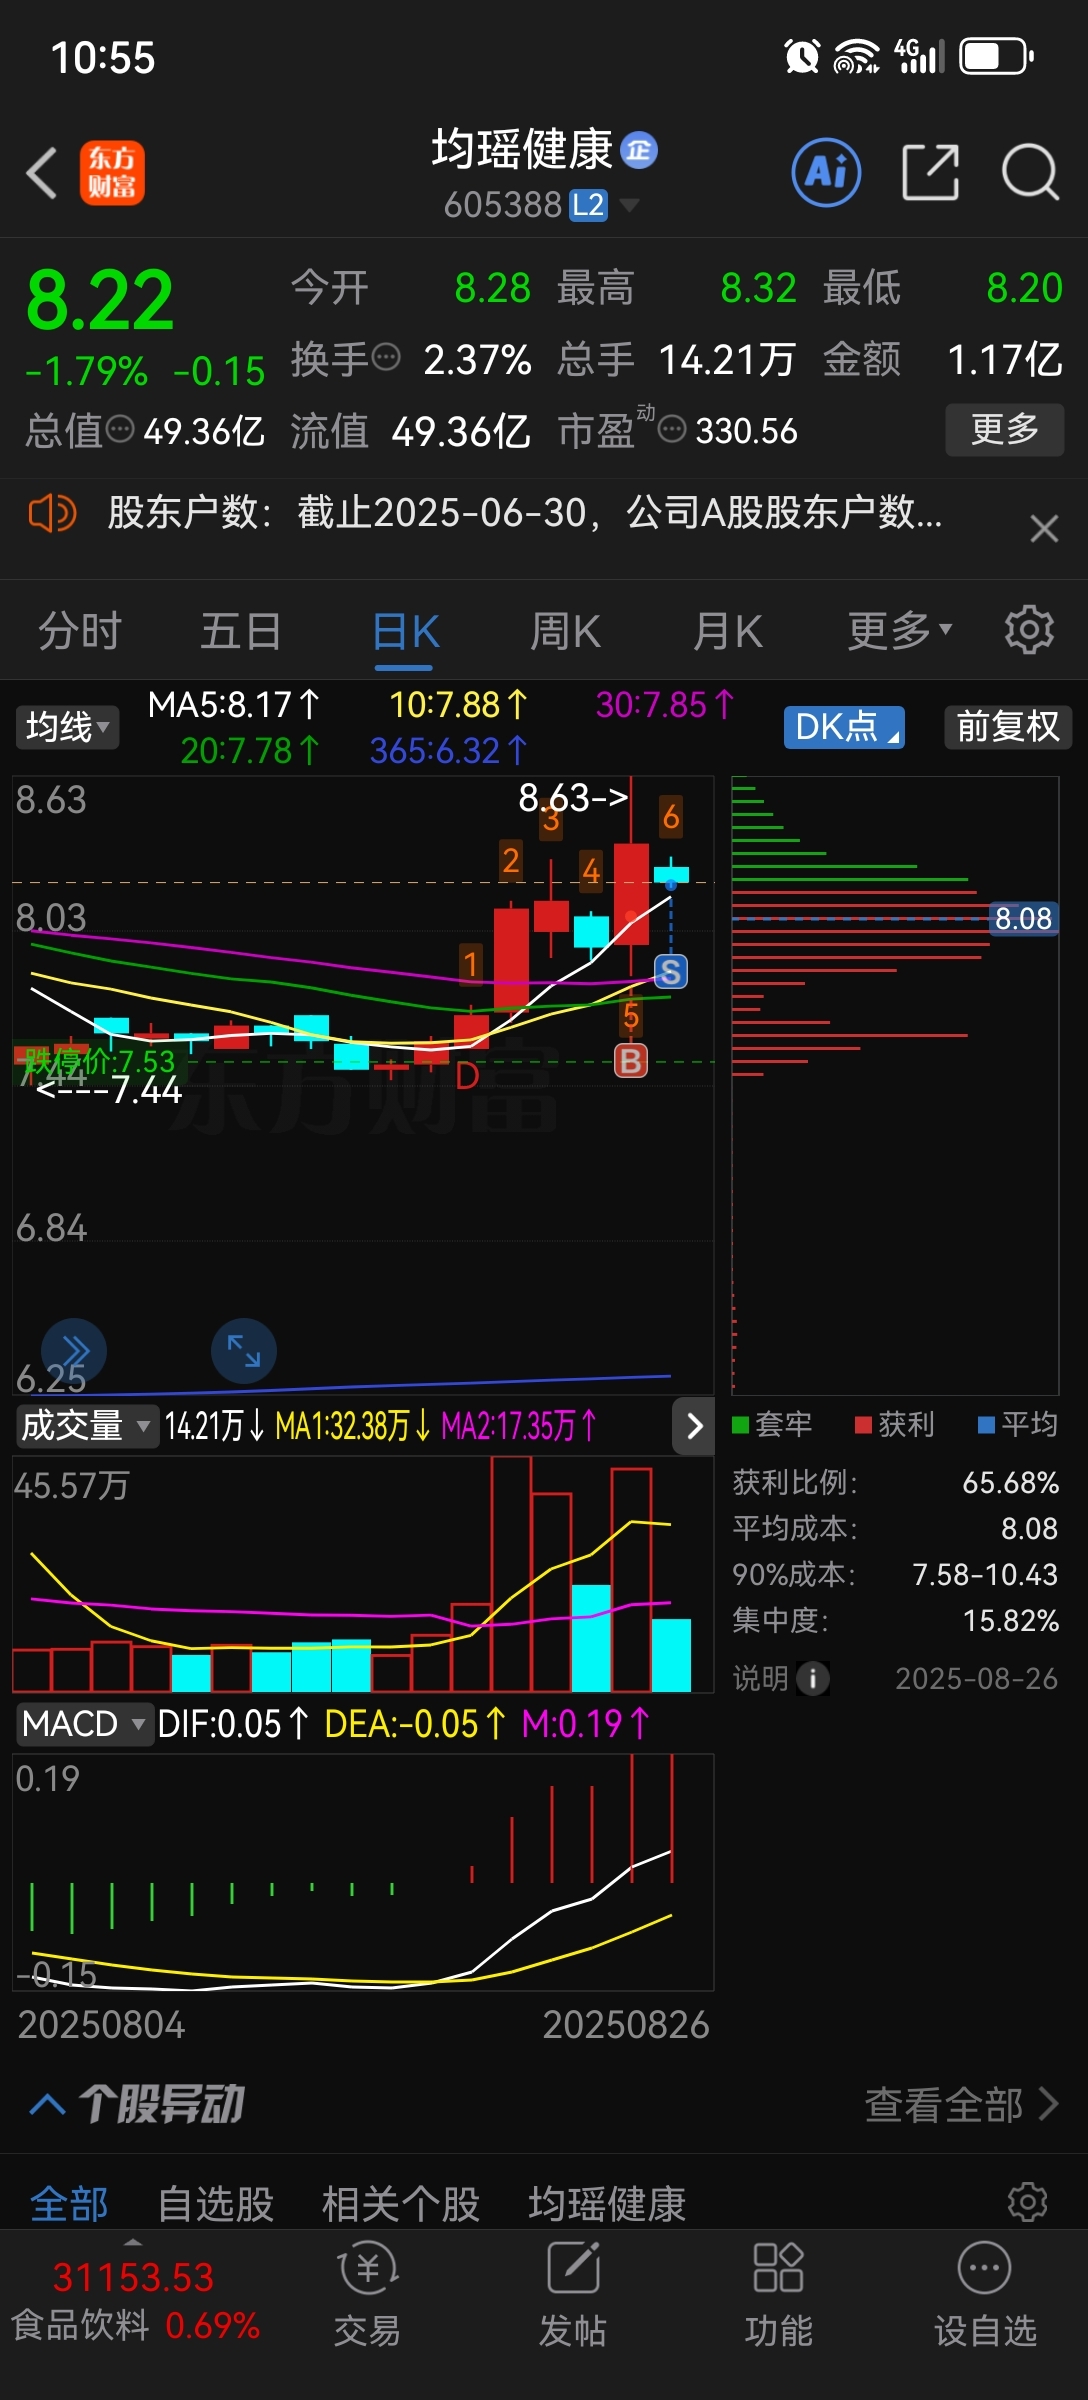Select the 全部 filter tab
1088x2400 pixels.
(x=69, y=2204)
